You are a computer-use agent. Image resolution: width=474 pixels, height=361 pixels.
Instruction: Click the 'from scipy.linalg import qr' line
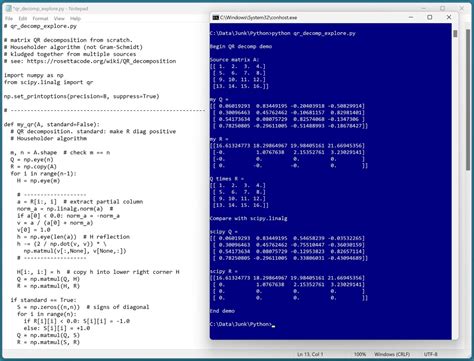click(49, 82)
